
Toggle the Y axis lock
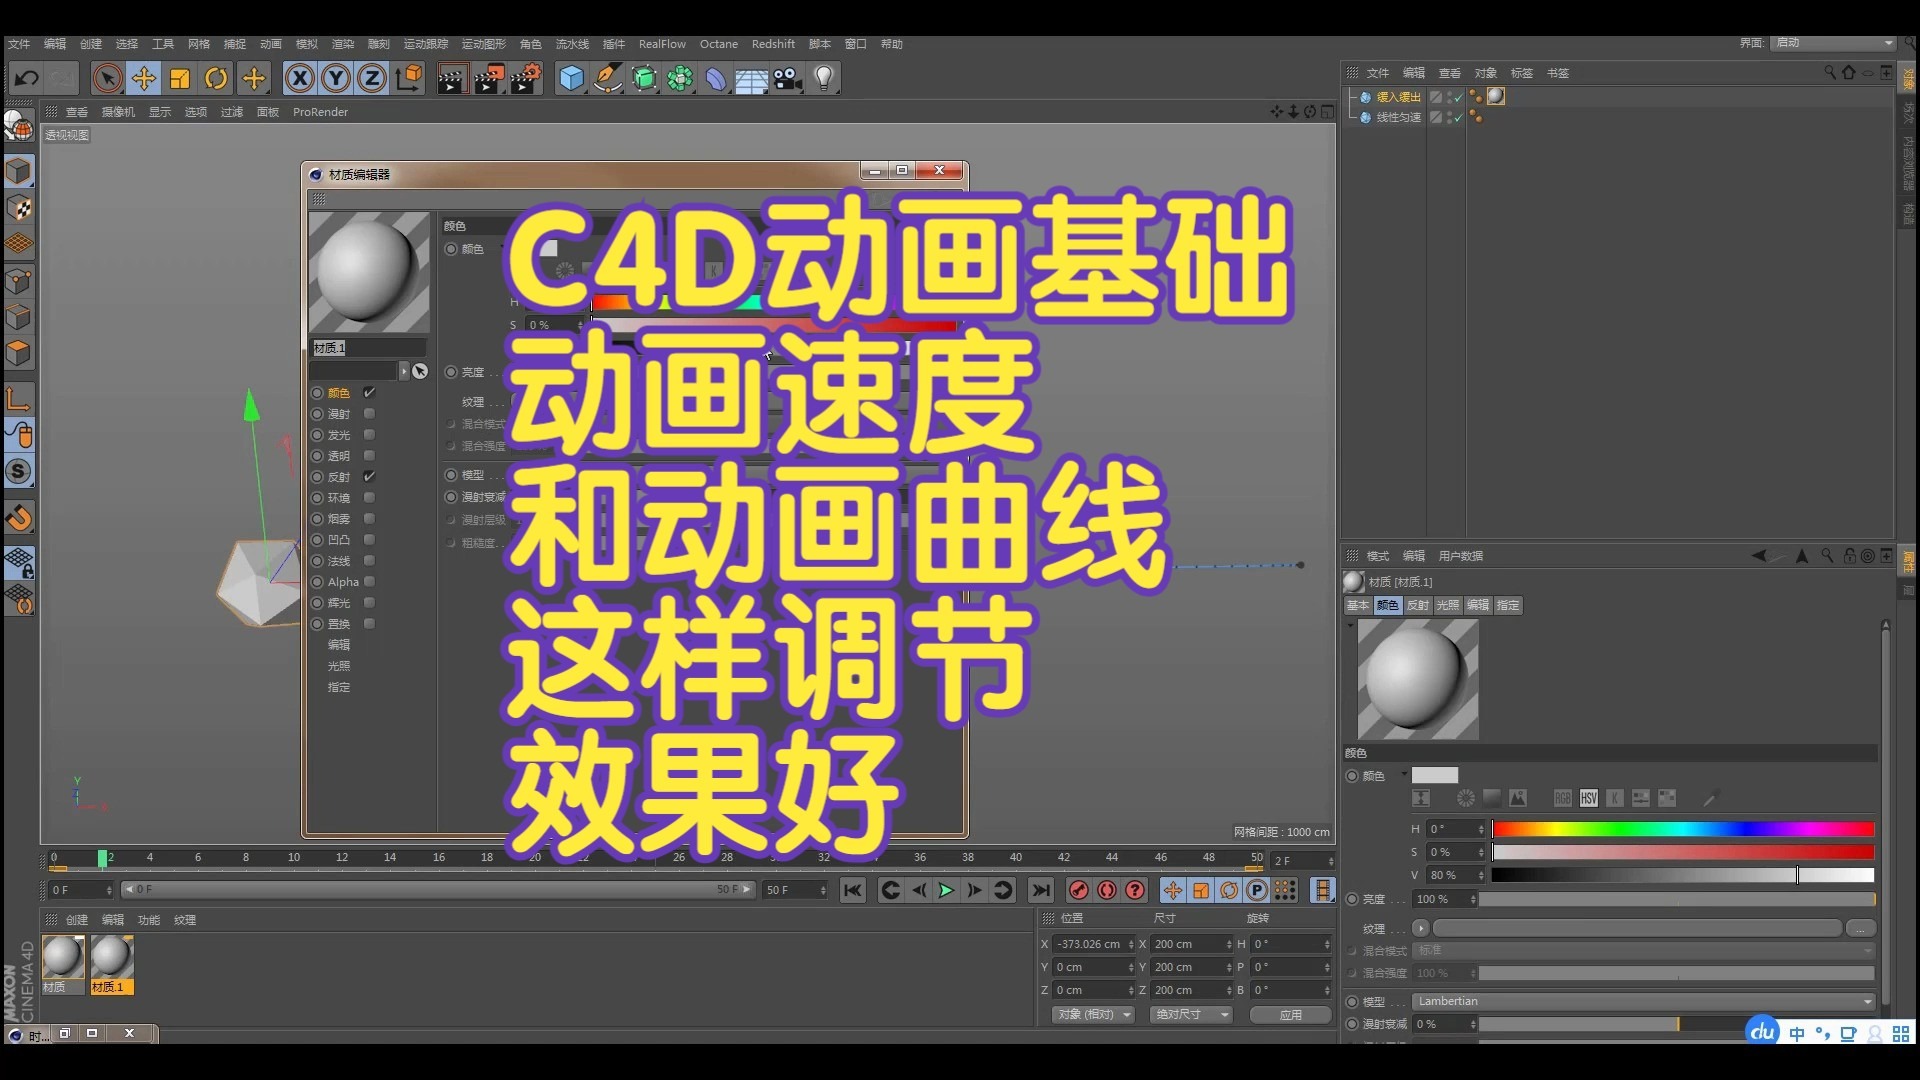coord(336,78)
